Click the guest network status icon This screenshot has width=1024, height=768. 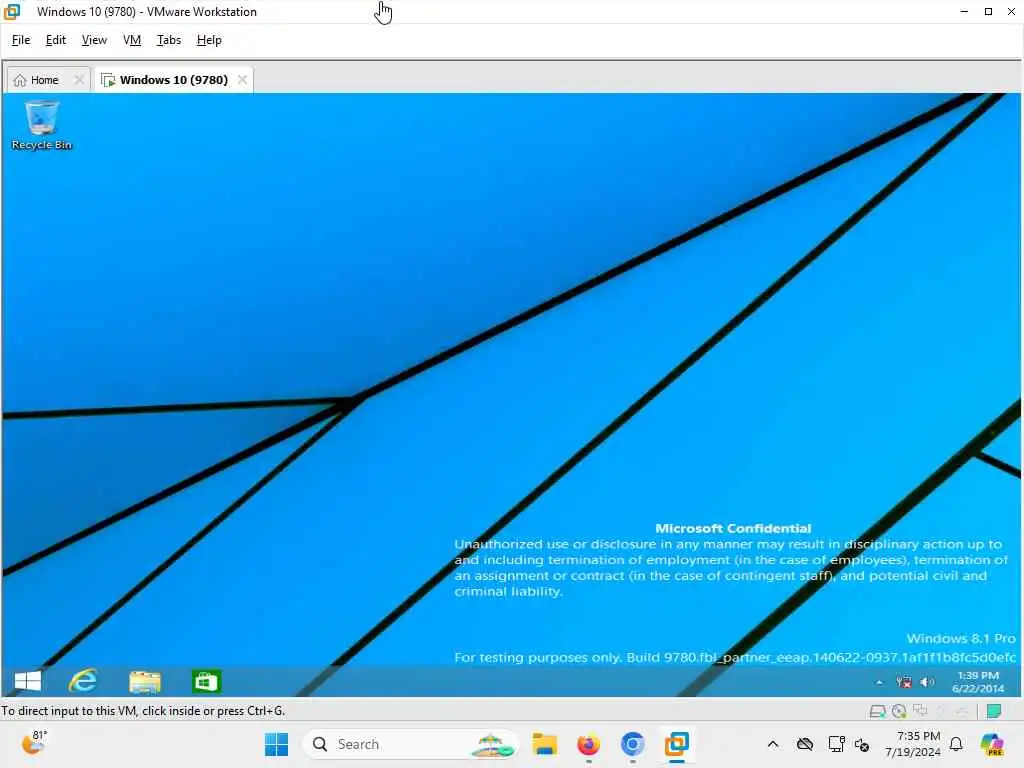(904, 682)
